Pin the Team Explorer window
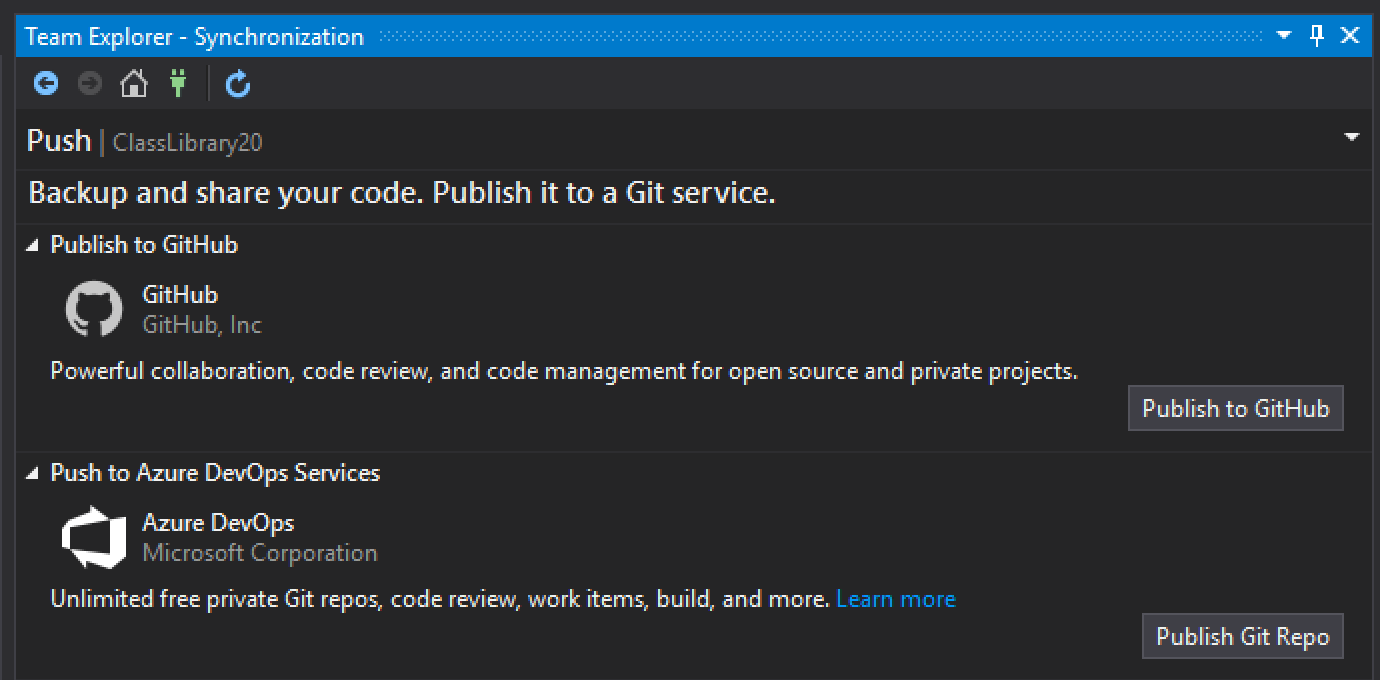This screenshot has width=1380, height=680. point(1317,36)
